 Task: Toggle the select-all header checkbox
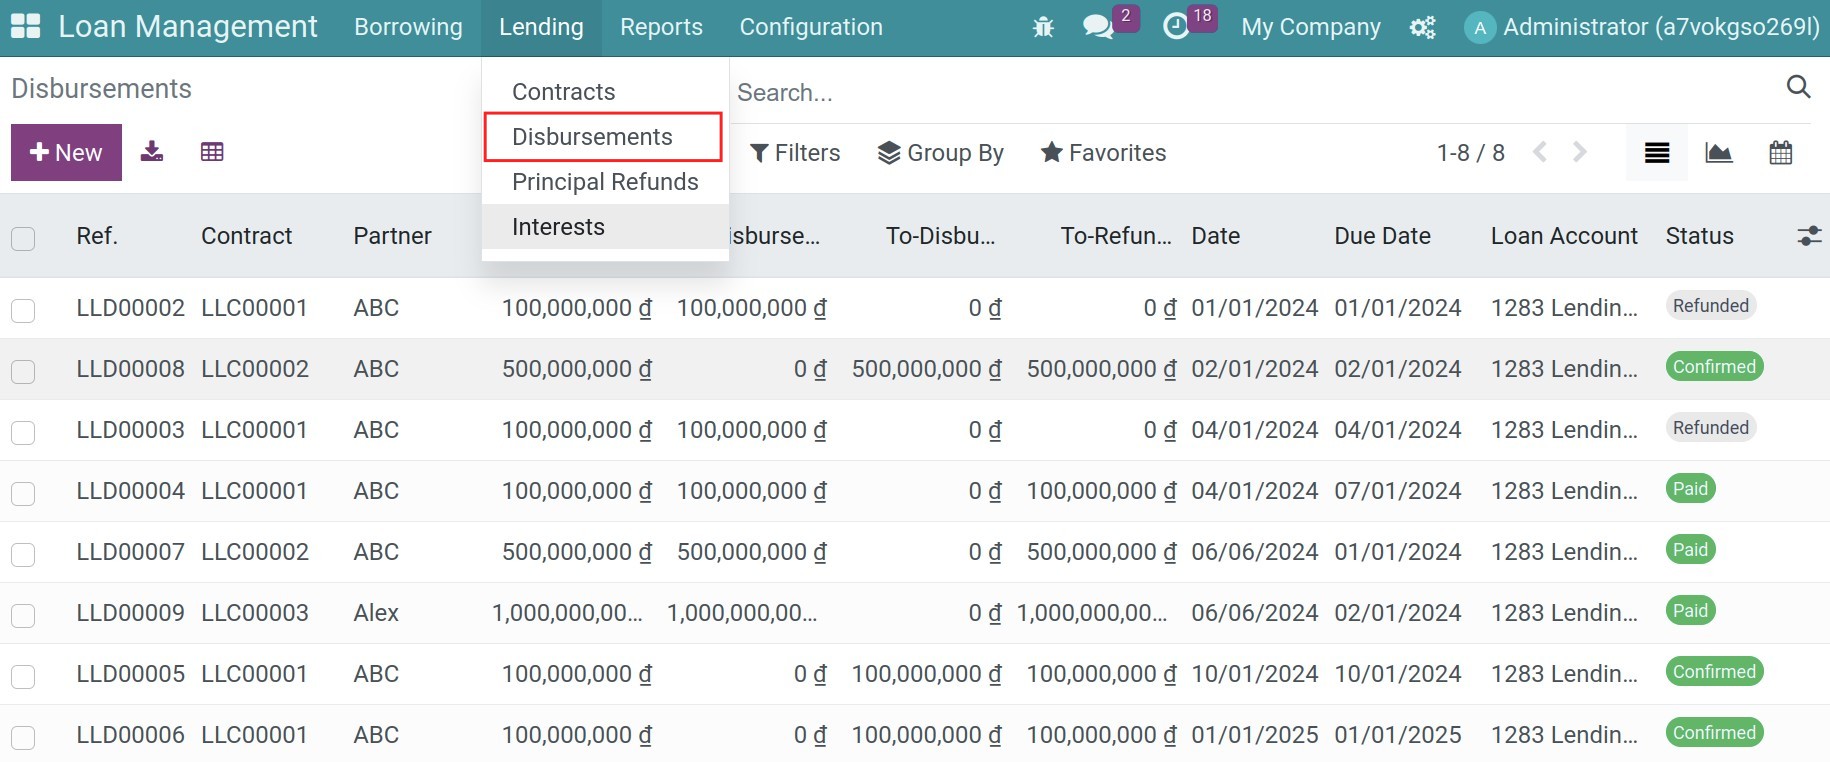click(x=23, y=238)
